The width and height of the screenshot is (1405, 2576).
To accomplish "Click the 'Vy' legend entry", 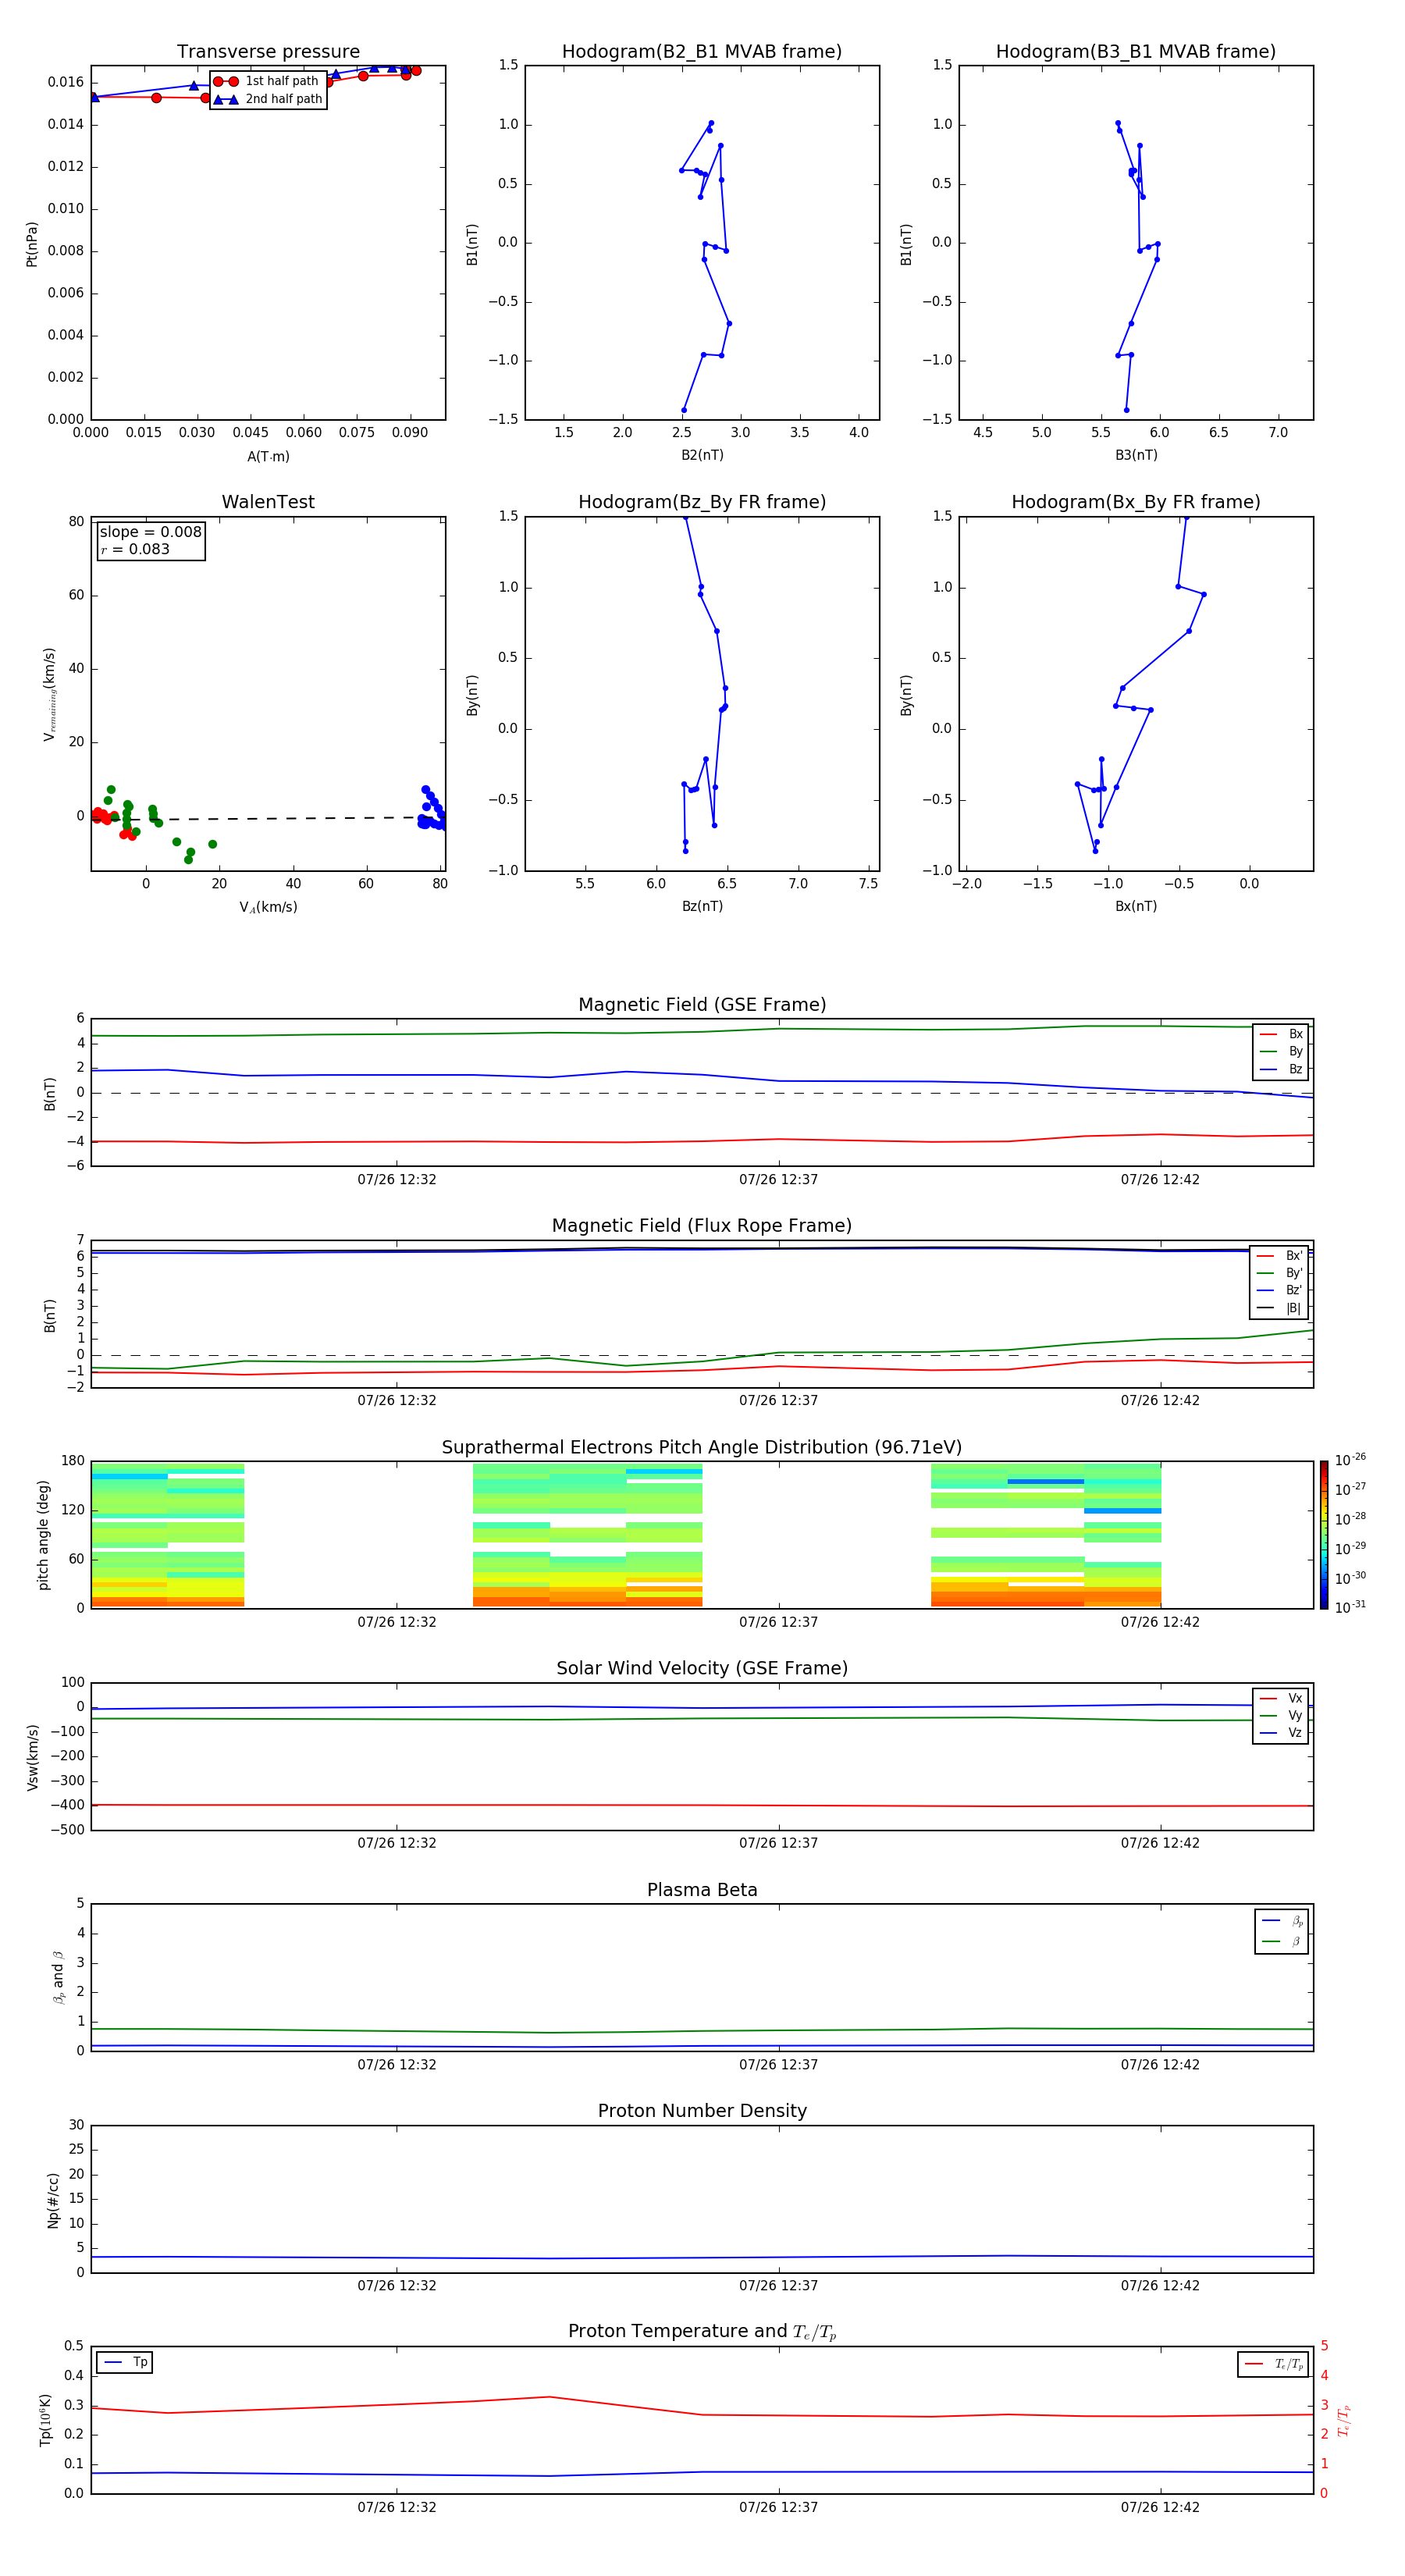I will pyautogui.click(x=1281, y=1715).
